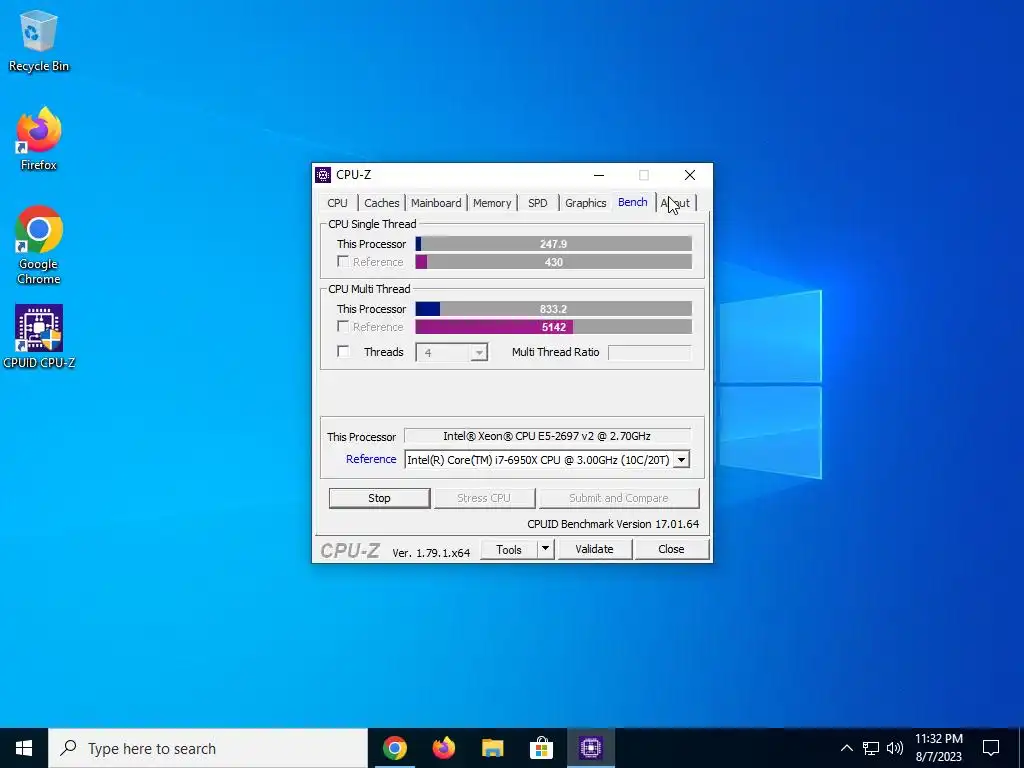Open the notification center icon
Screen dimensions: 1024x768
[x=991, y=748]
